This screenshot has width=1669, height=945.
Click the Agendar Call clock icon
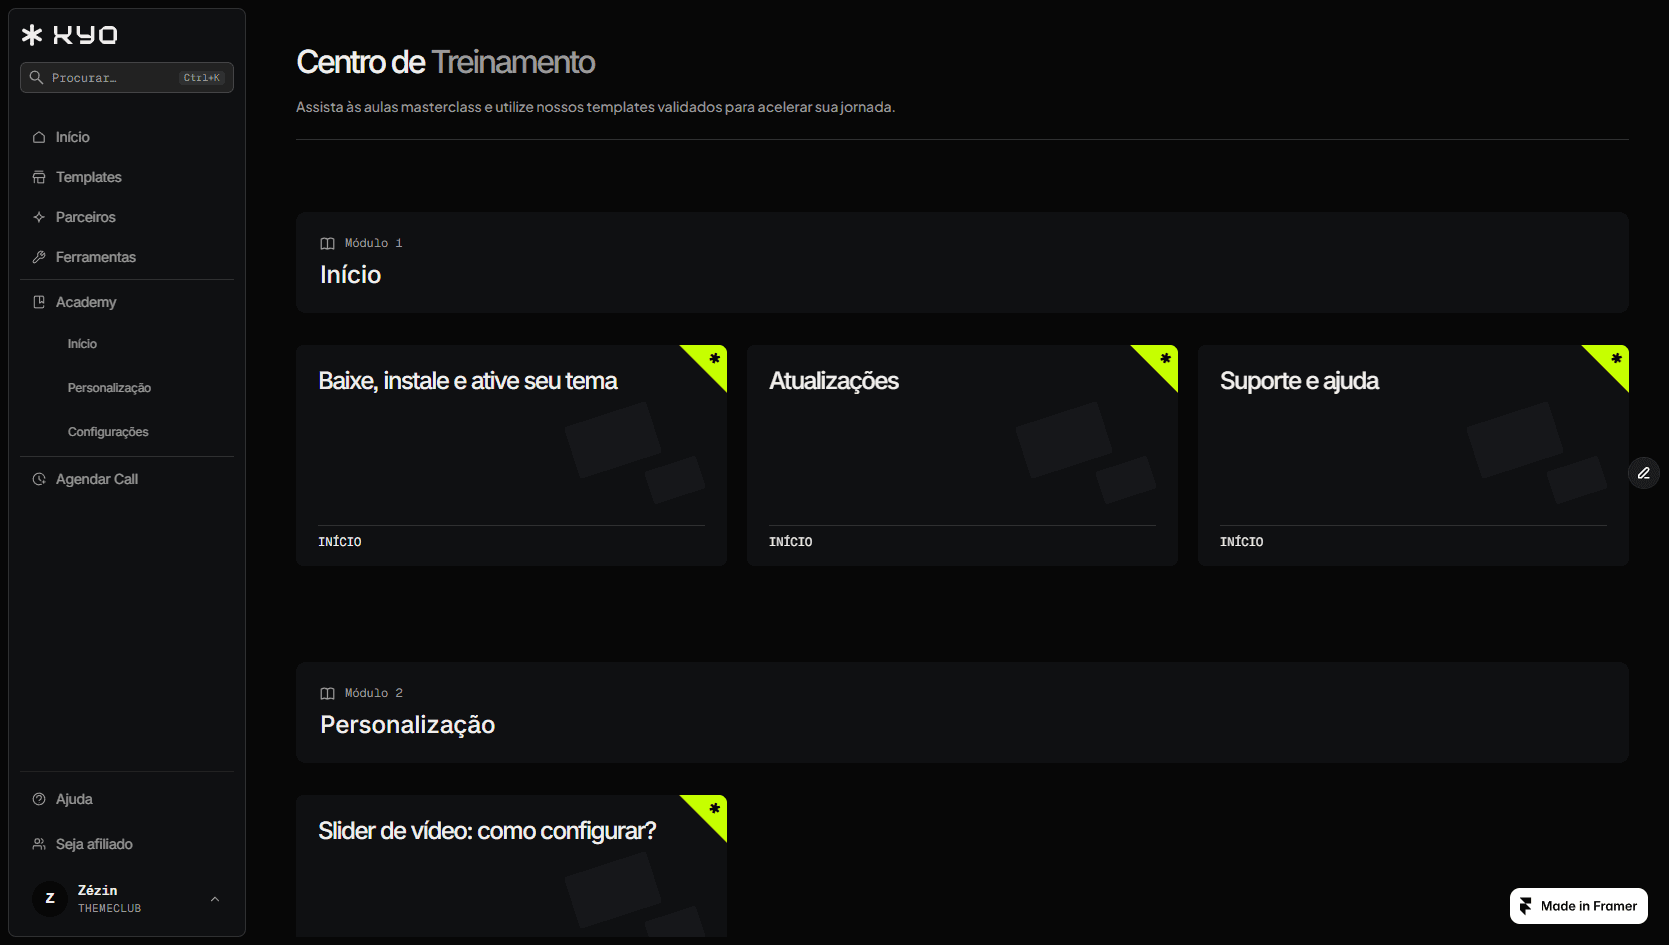coord(39,479)
